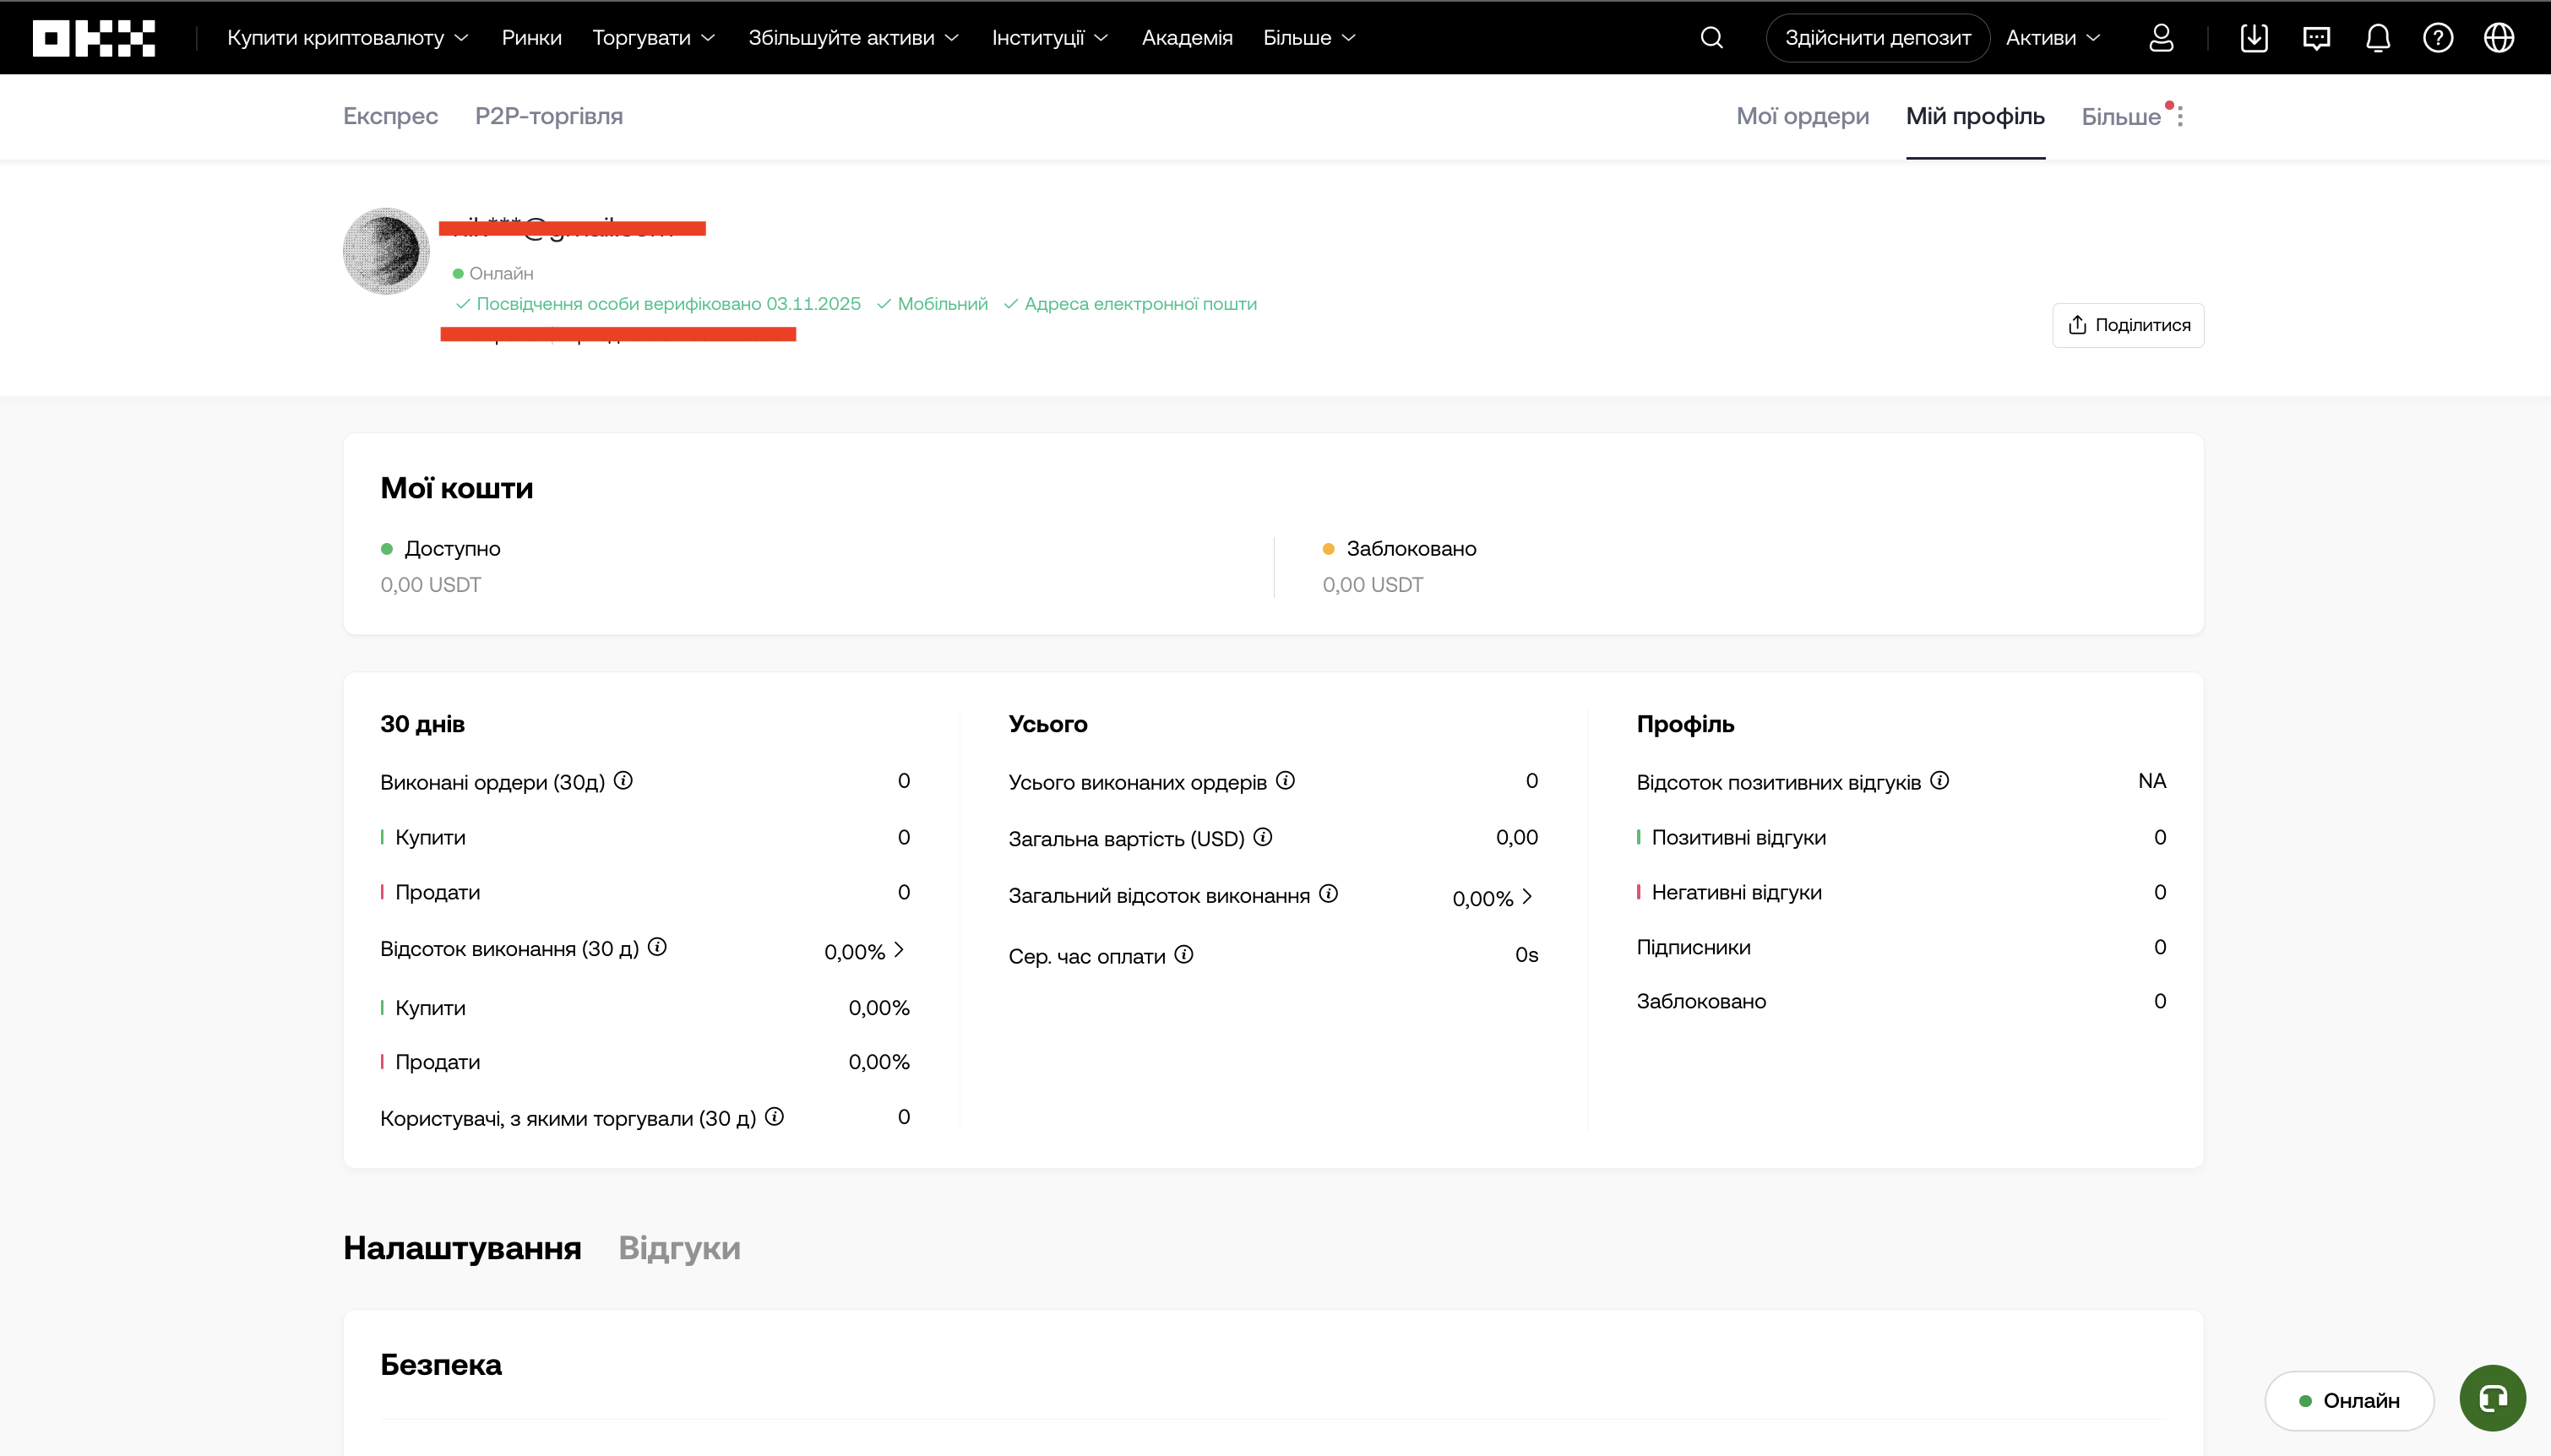
Task: Click the Поділитися share button
Action: click(x=2127, y=325)
